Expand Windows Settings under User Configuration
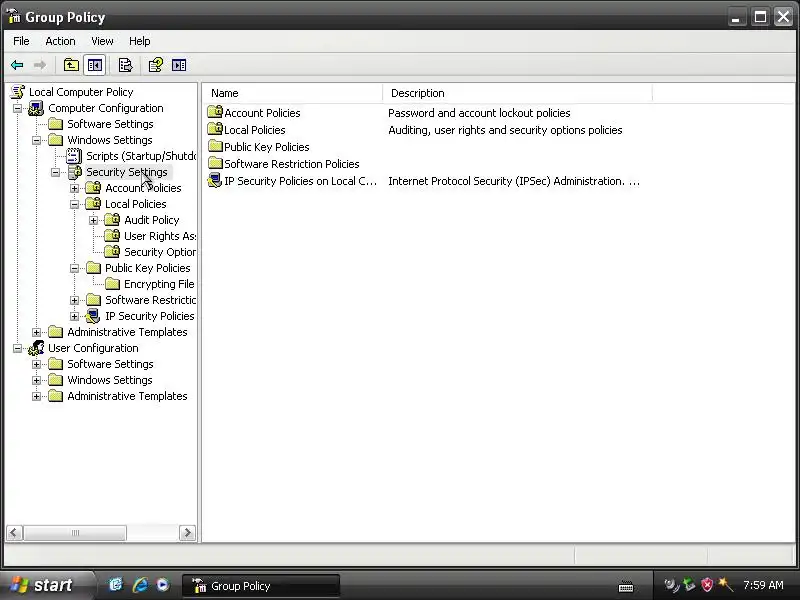The image size is (800, 600). coord(36,381)
